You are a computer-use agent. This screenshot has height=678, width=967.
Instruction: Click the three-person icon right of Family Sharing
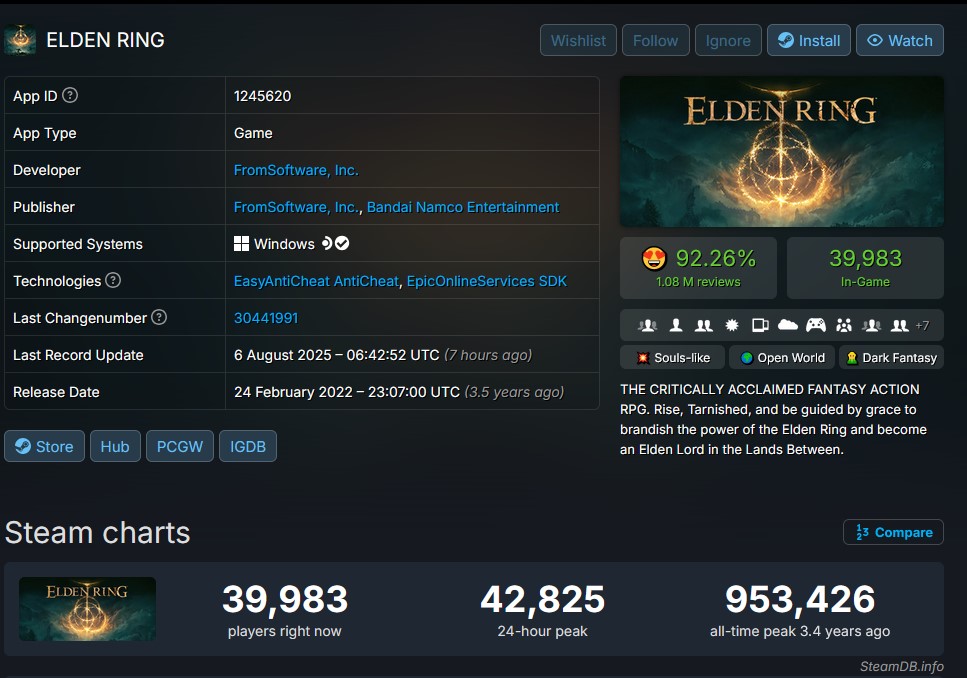tap(872, 325)
